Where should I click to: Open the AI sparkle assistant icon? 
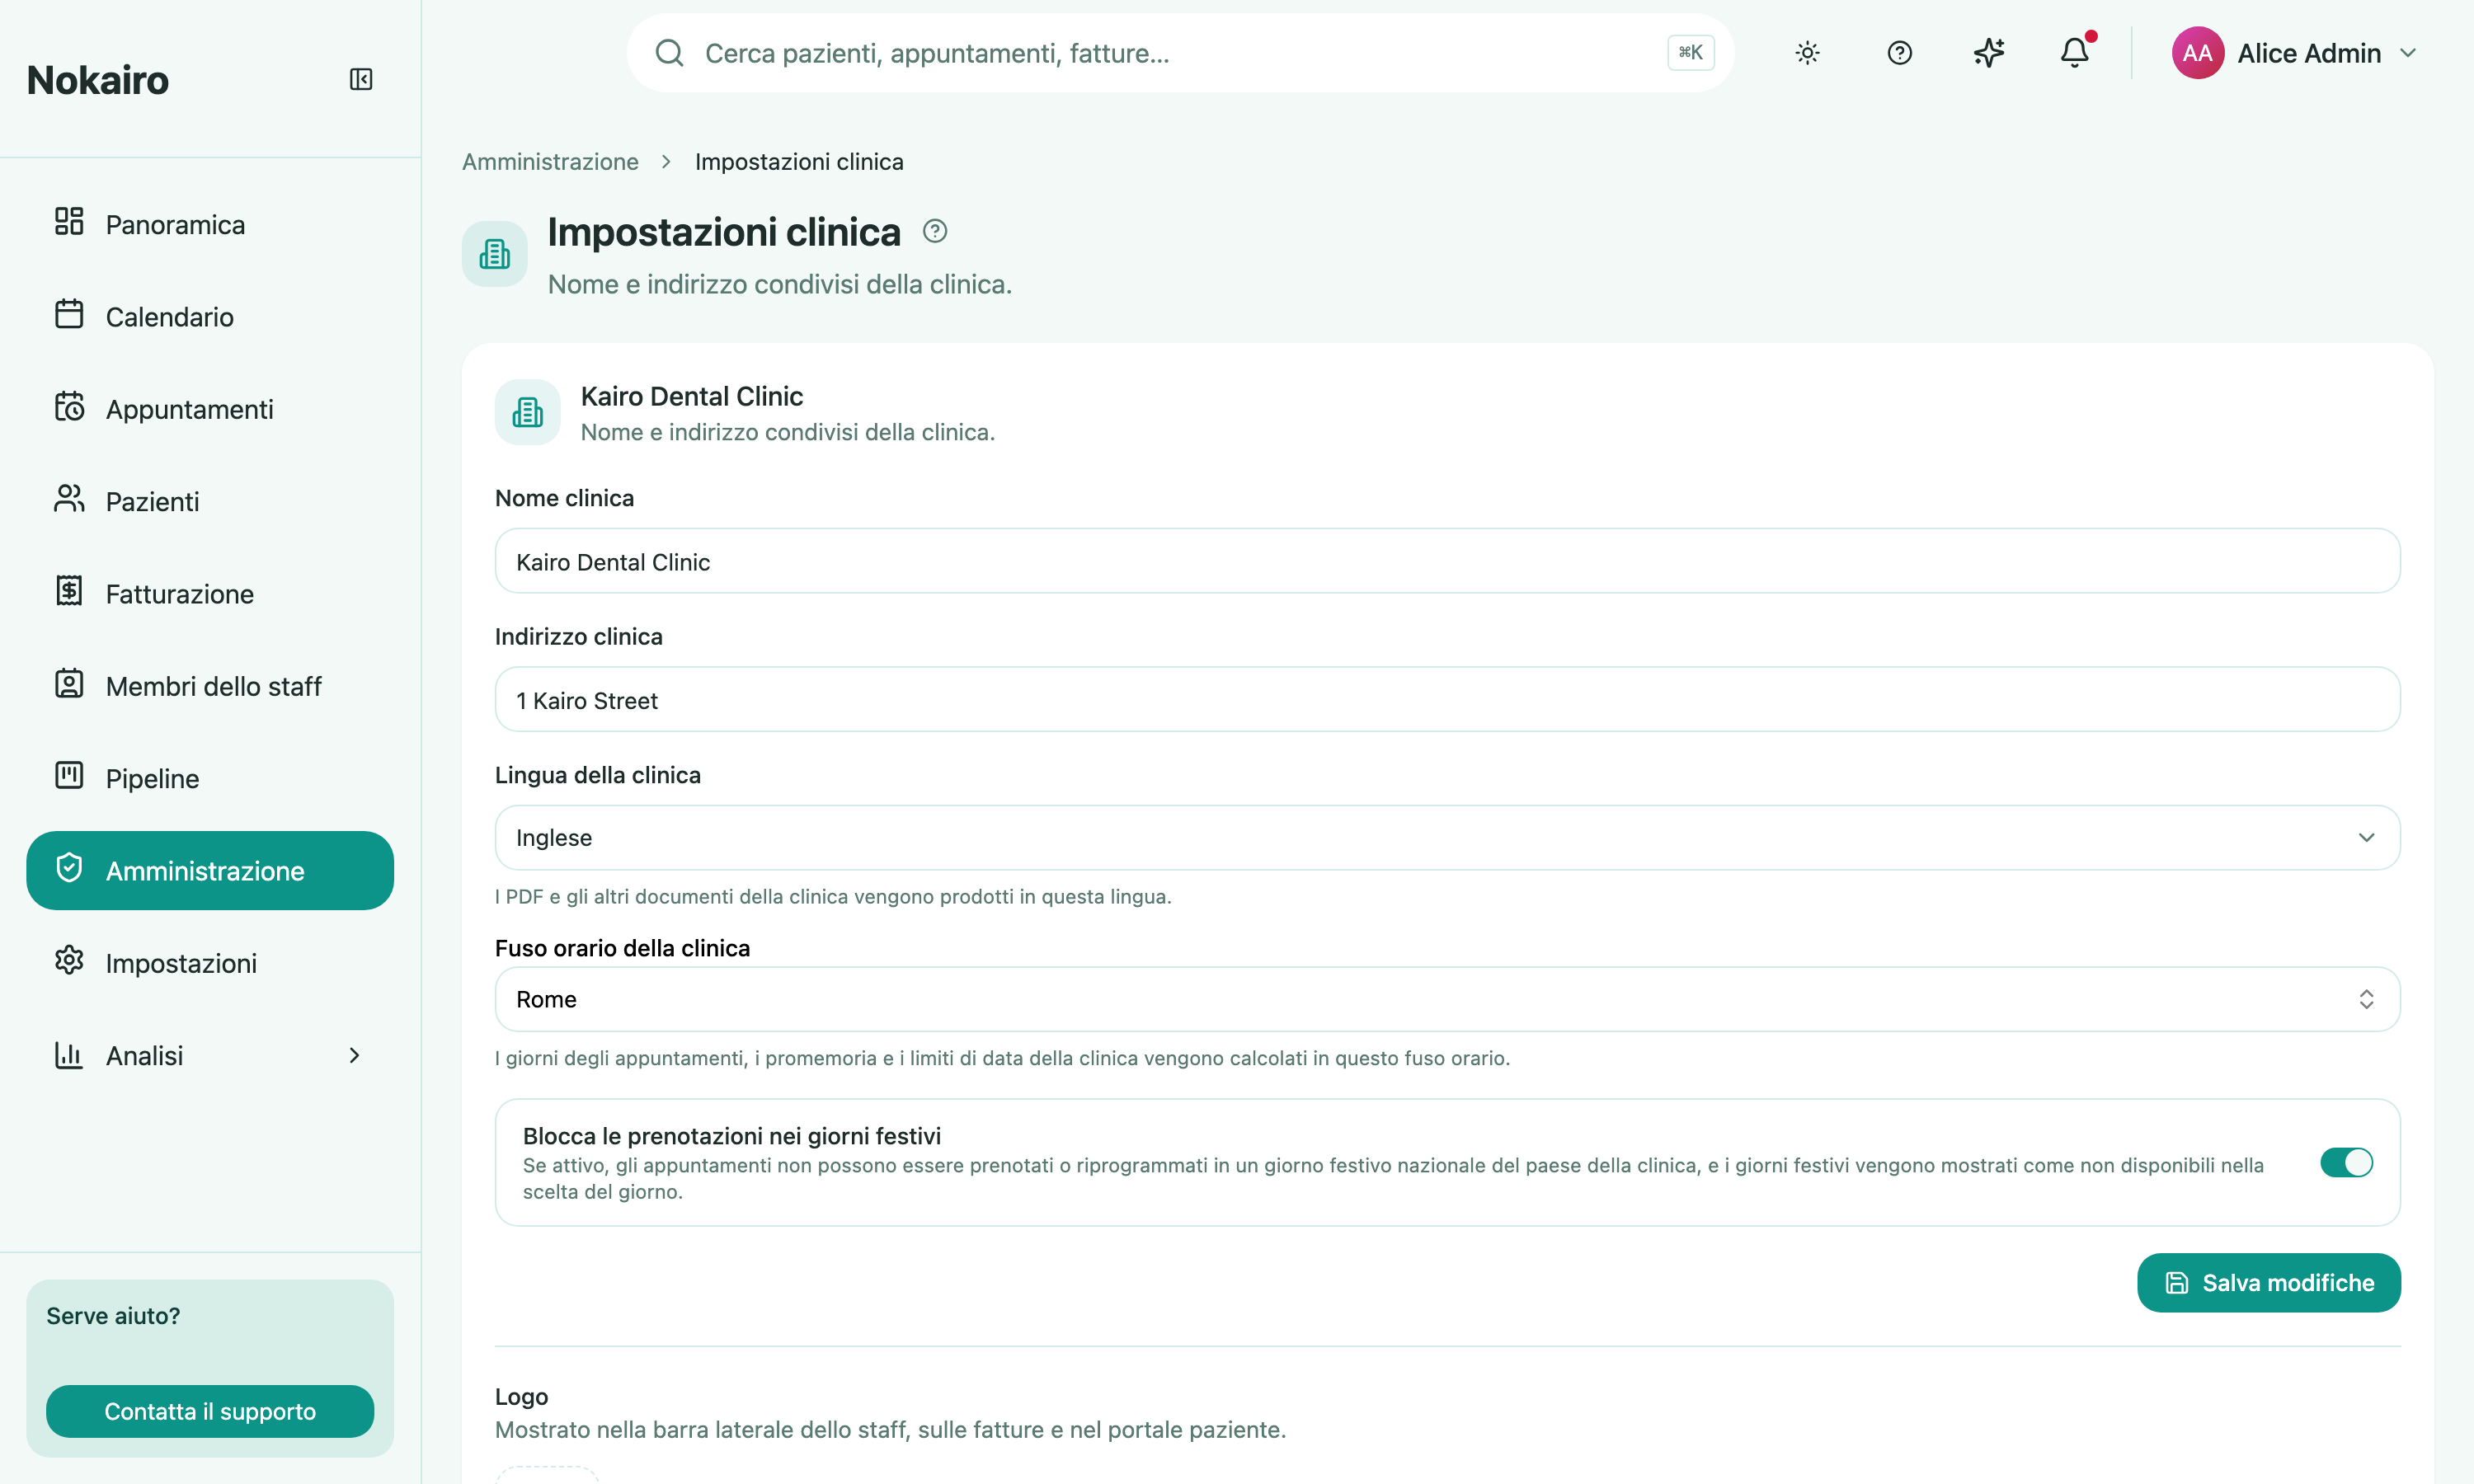click(x=1988, y=53)
